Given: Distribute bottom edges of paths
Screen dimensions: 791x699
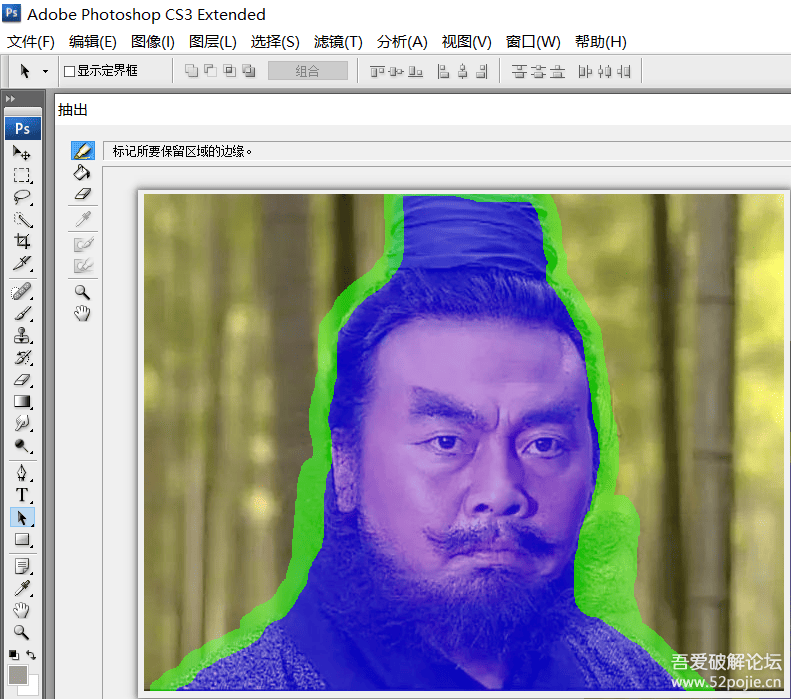Looking at the screenshot, I should click(557, 72).
